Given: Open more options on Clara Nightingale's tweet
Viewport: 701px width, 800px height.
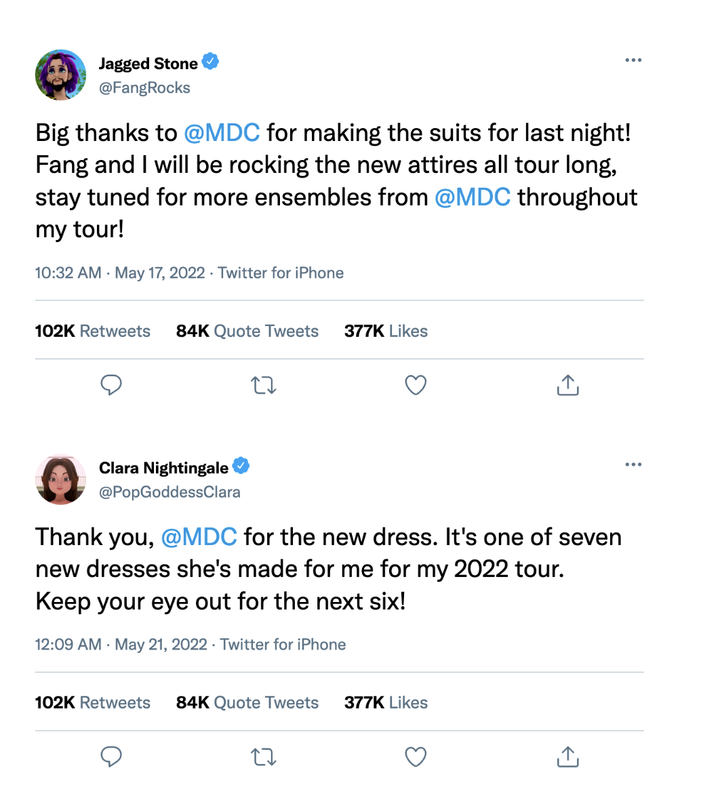Looking at the screenshot, I should coord(632,465).
